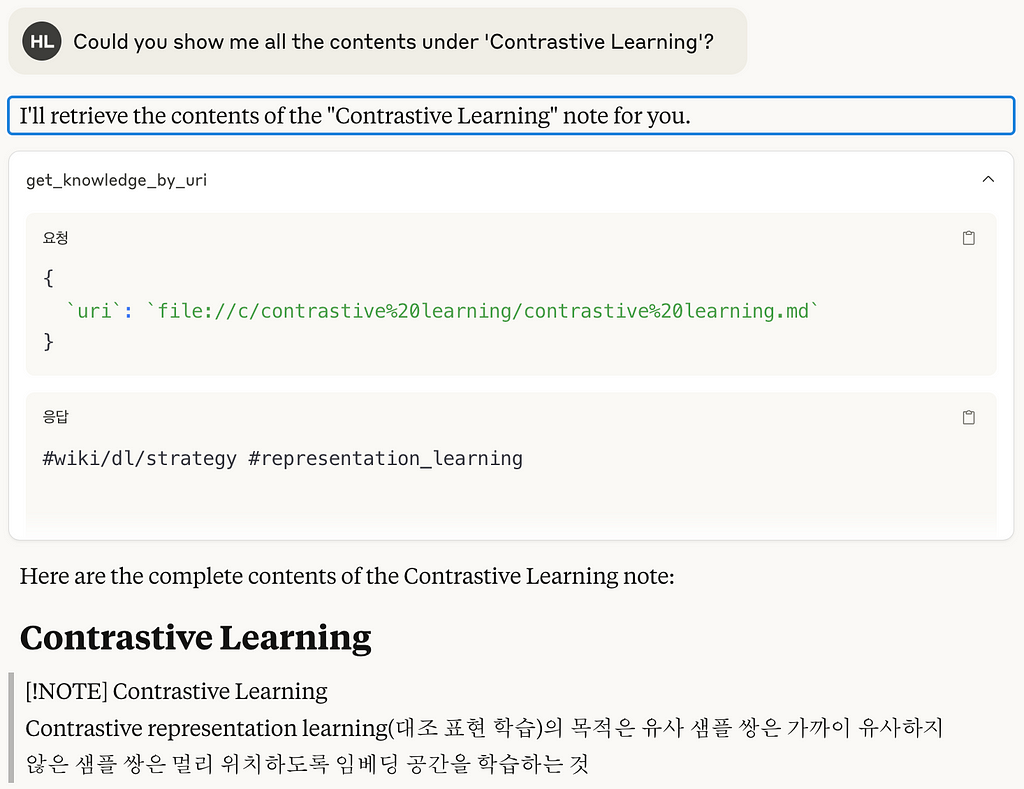Click the file://c/contrastive%20learning URI value

[482, 311]
